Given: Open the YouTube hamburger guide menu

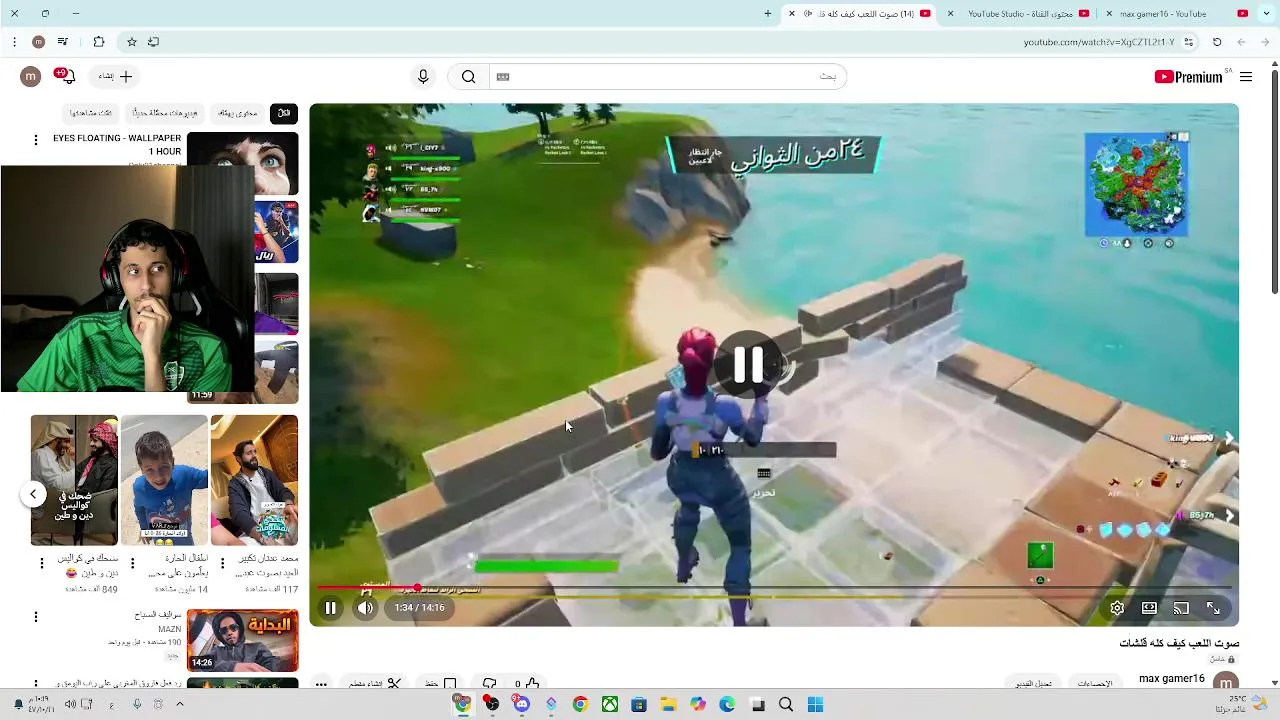Looking at the screenshot, I should click(x=1246, y=77).
